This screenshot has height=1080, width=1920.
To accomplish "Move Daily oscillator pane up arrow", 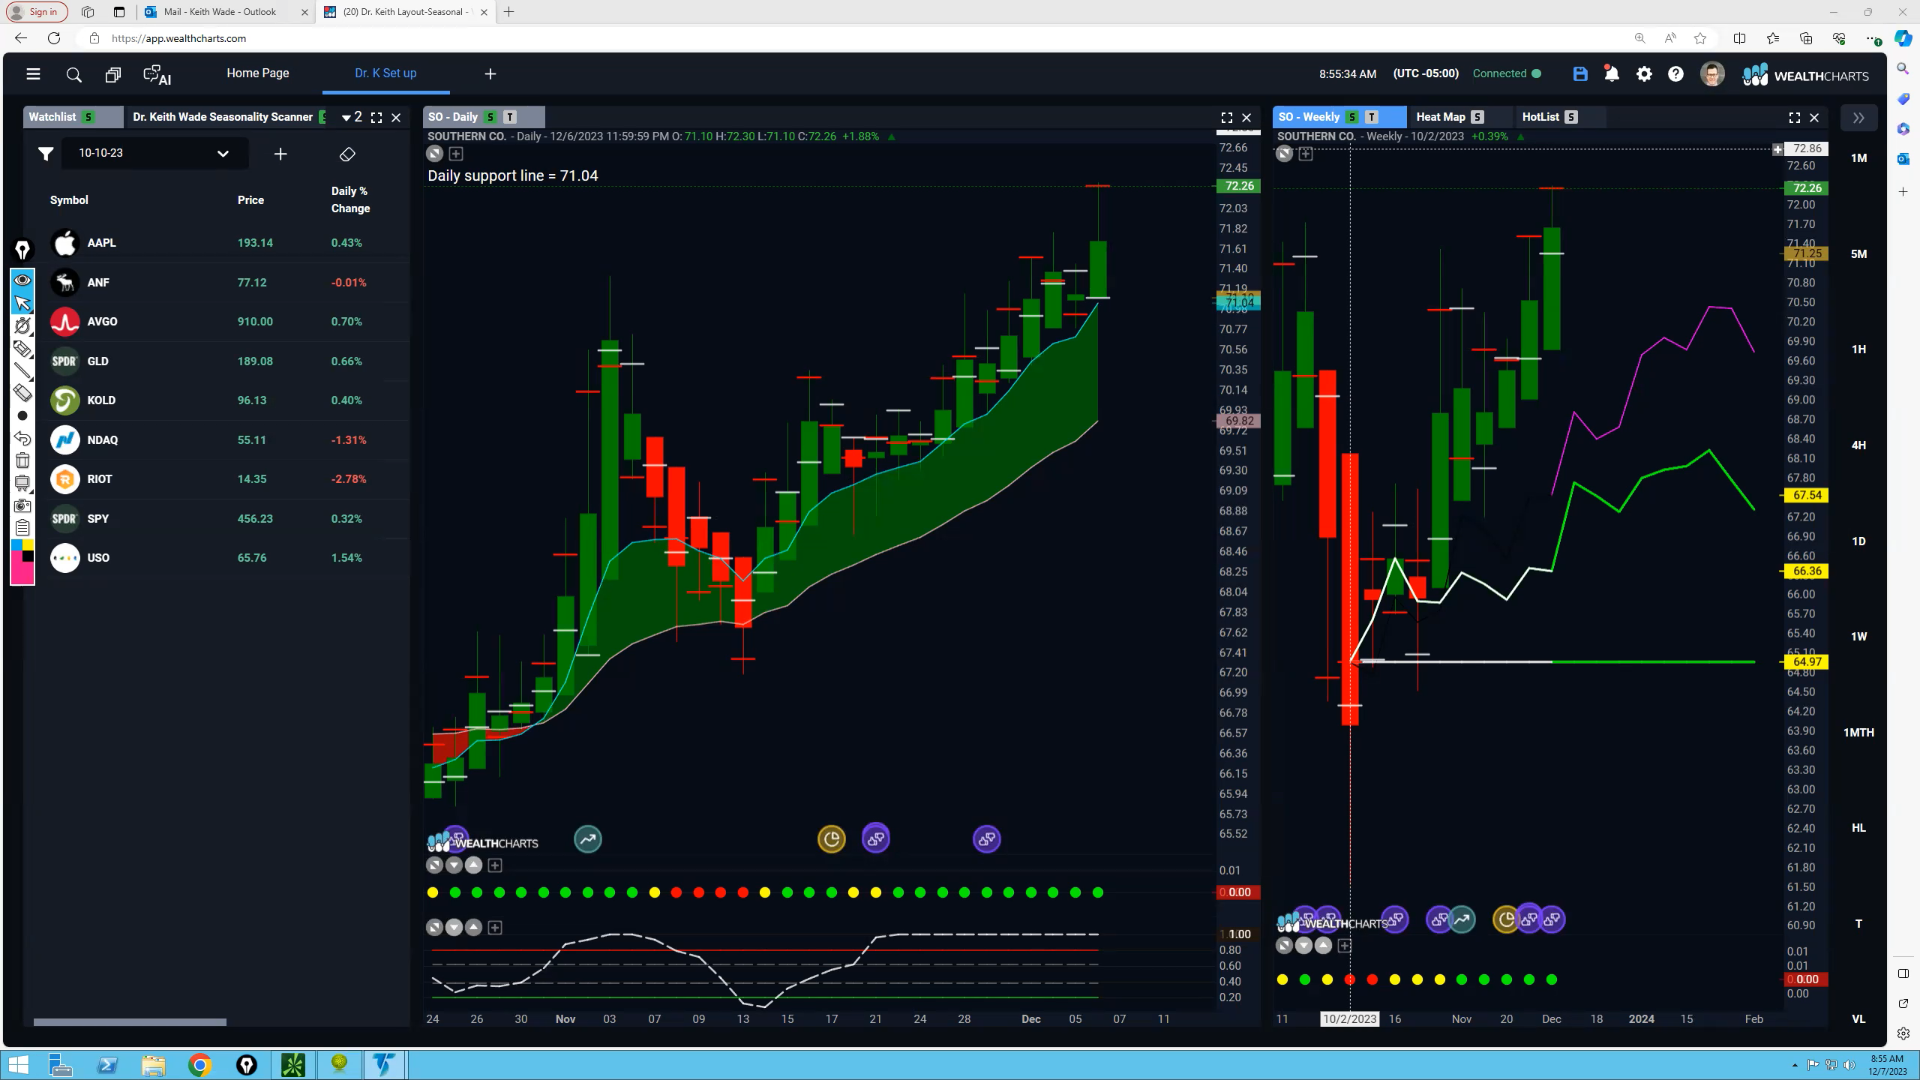I will tap(474, 928).
